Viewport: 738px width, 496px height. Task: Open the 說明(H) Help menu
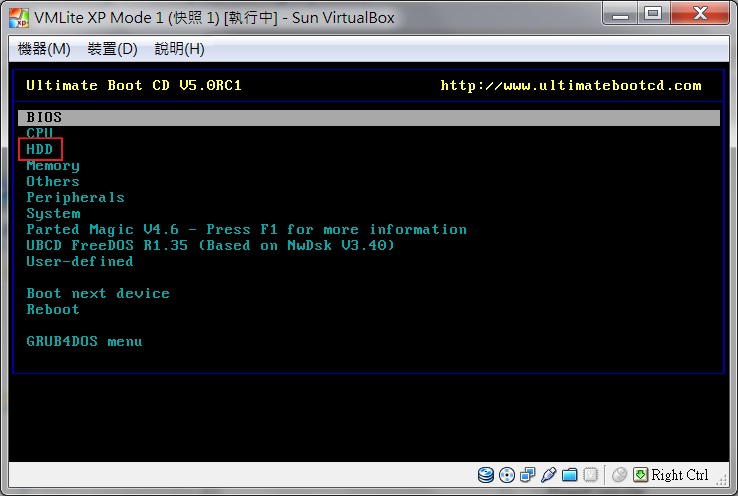point(179,49)
